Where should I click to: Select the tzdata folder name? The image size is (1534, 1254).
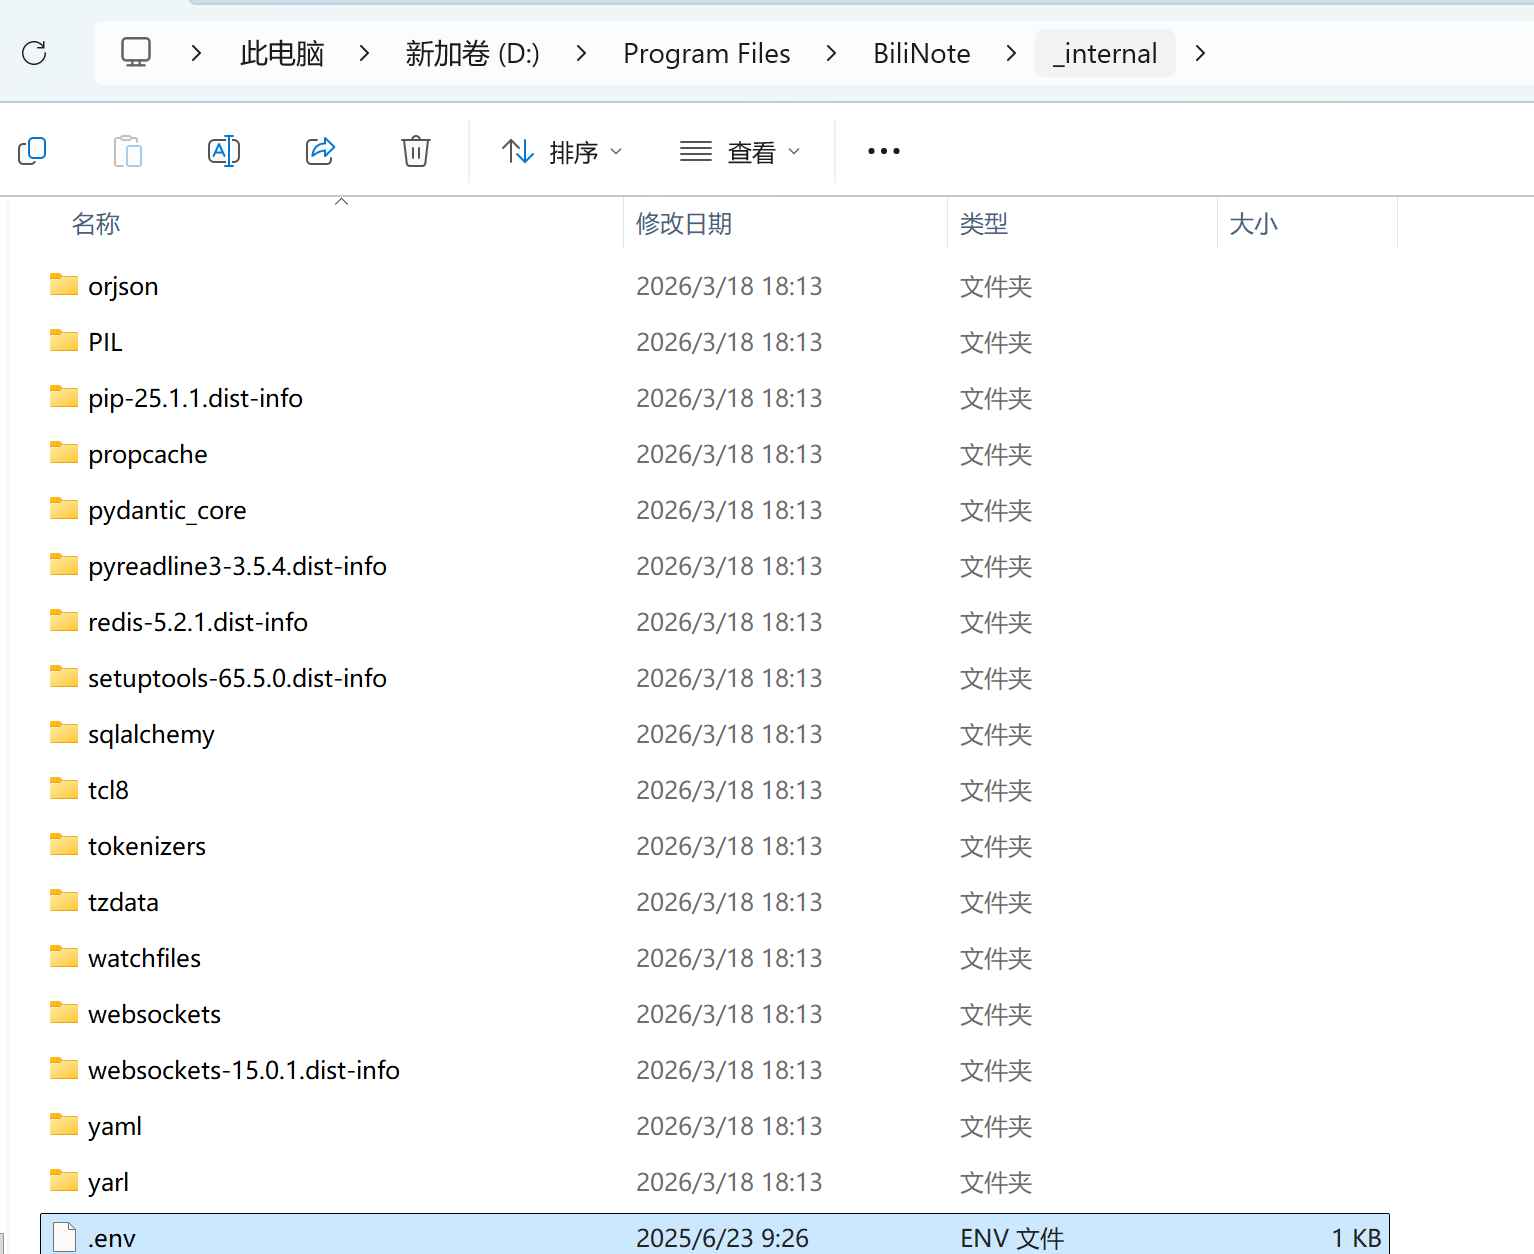pos(123,902)
